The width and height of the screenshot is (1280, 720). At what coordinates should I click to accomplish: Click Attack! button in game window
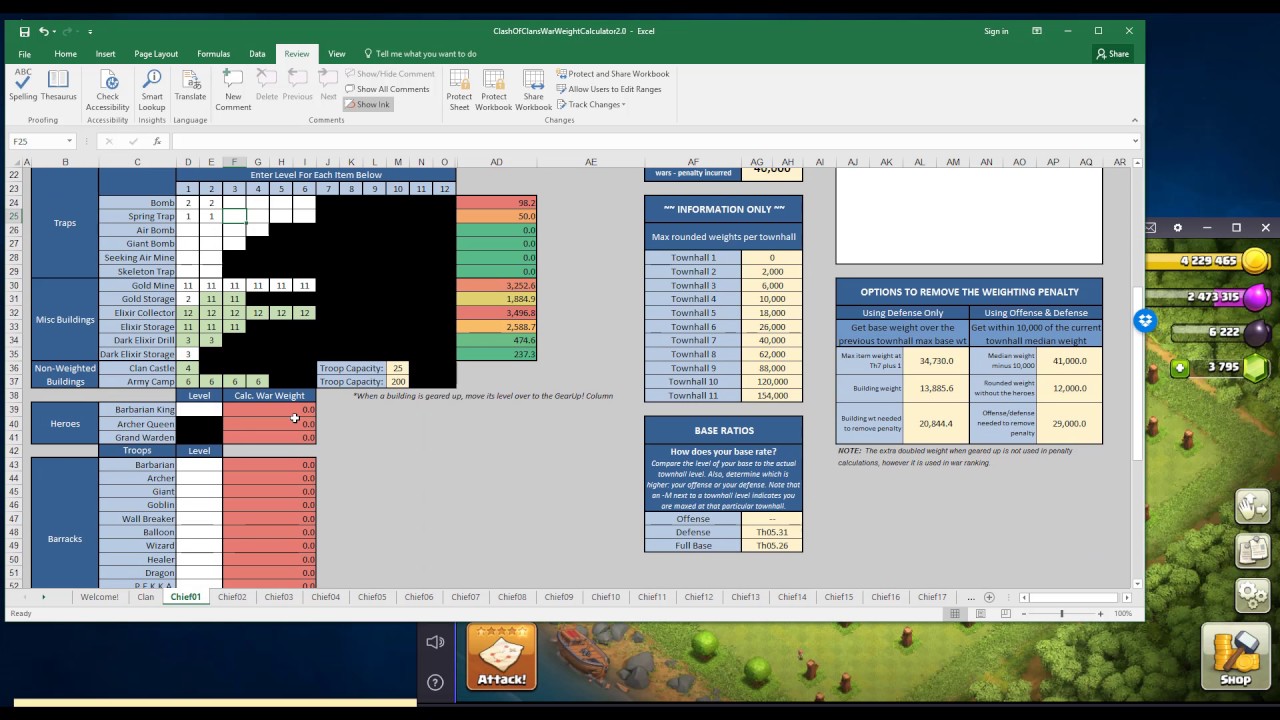pyautogui.click(x=501, y=657)
